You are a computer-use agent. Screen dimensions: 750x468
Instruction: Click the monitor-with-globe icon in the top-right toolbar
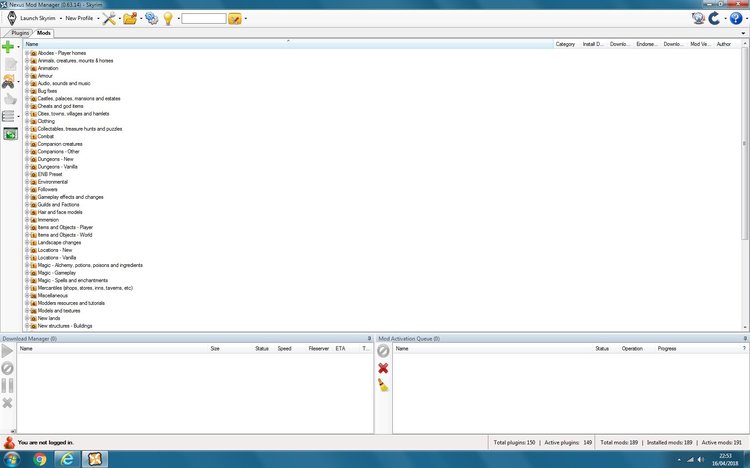pos(698,18)
